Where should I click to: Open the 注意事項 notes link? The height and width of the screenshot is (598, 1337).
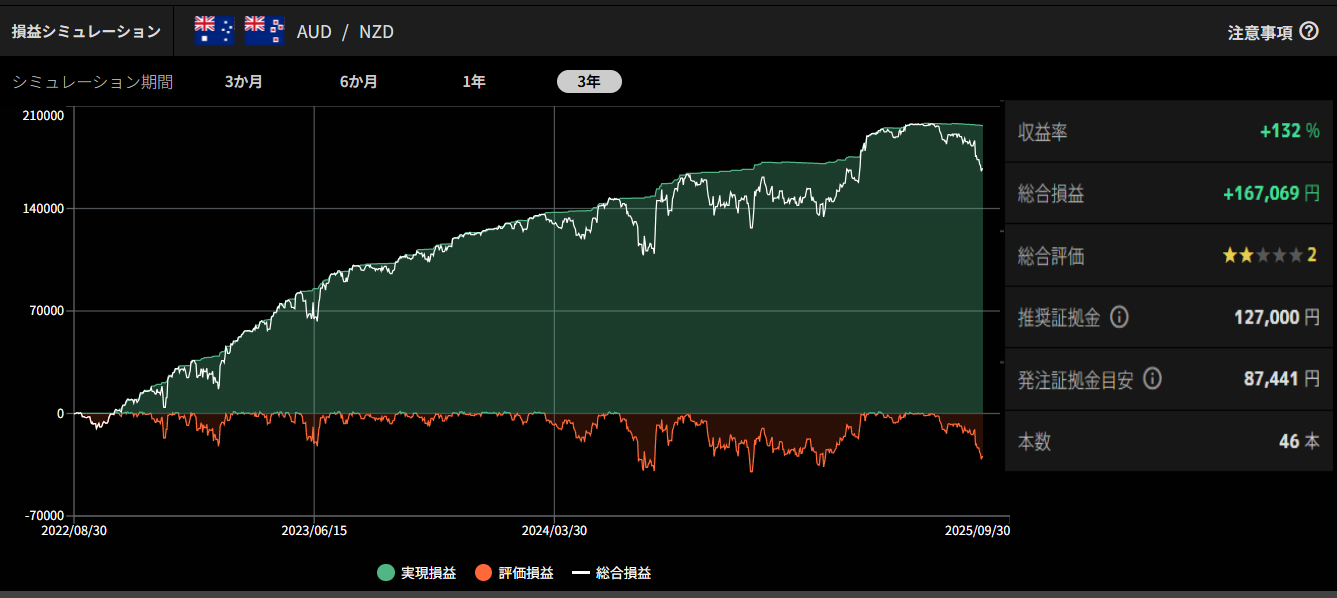click(x=1260, y=32)
